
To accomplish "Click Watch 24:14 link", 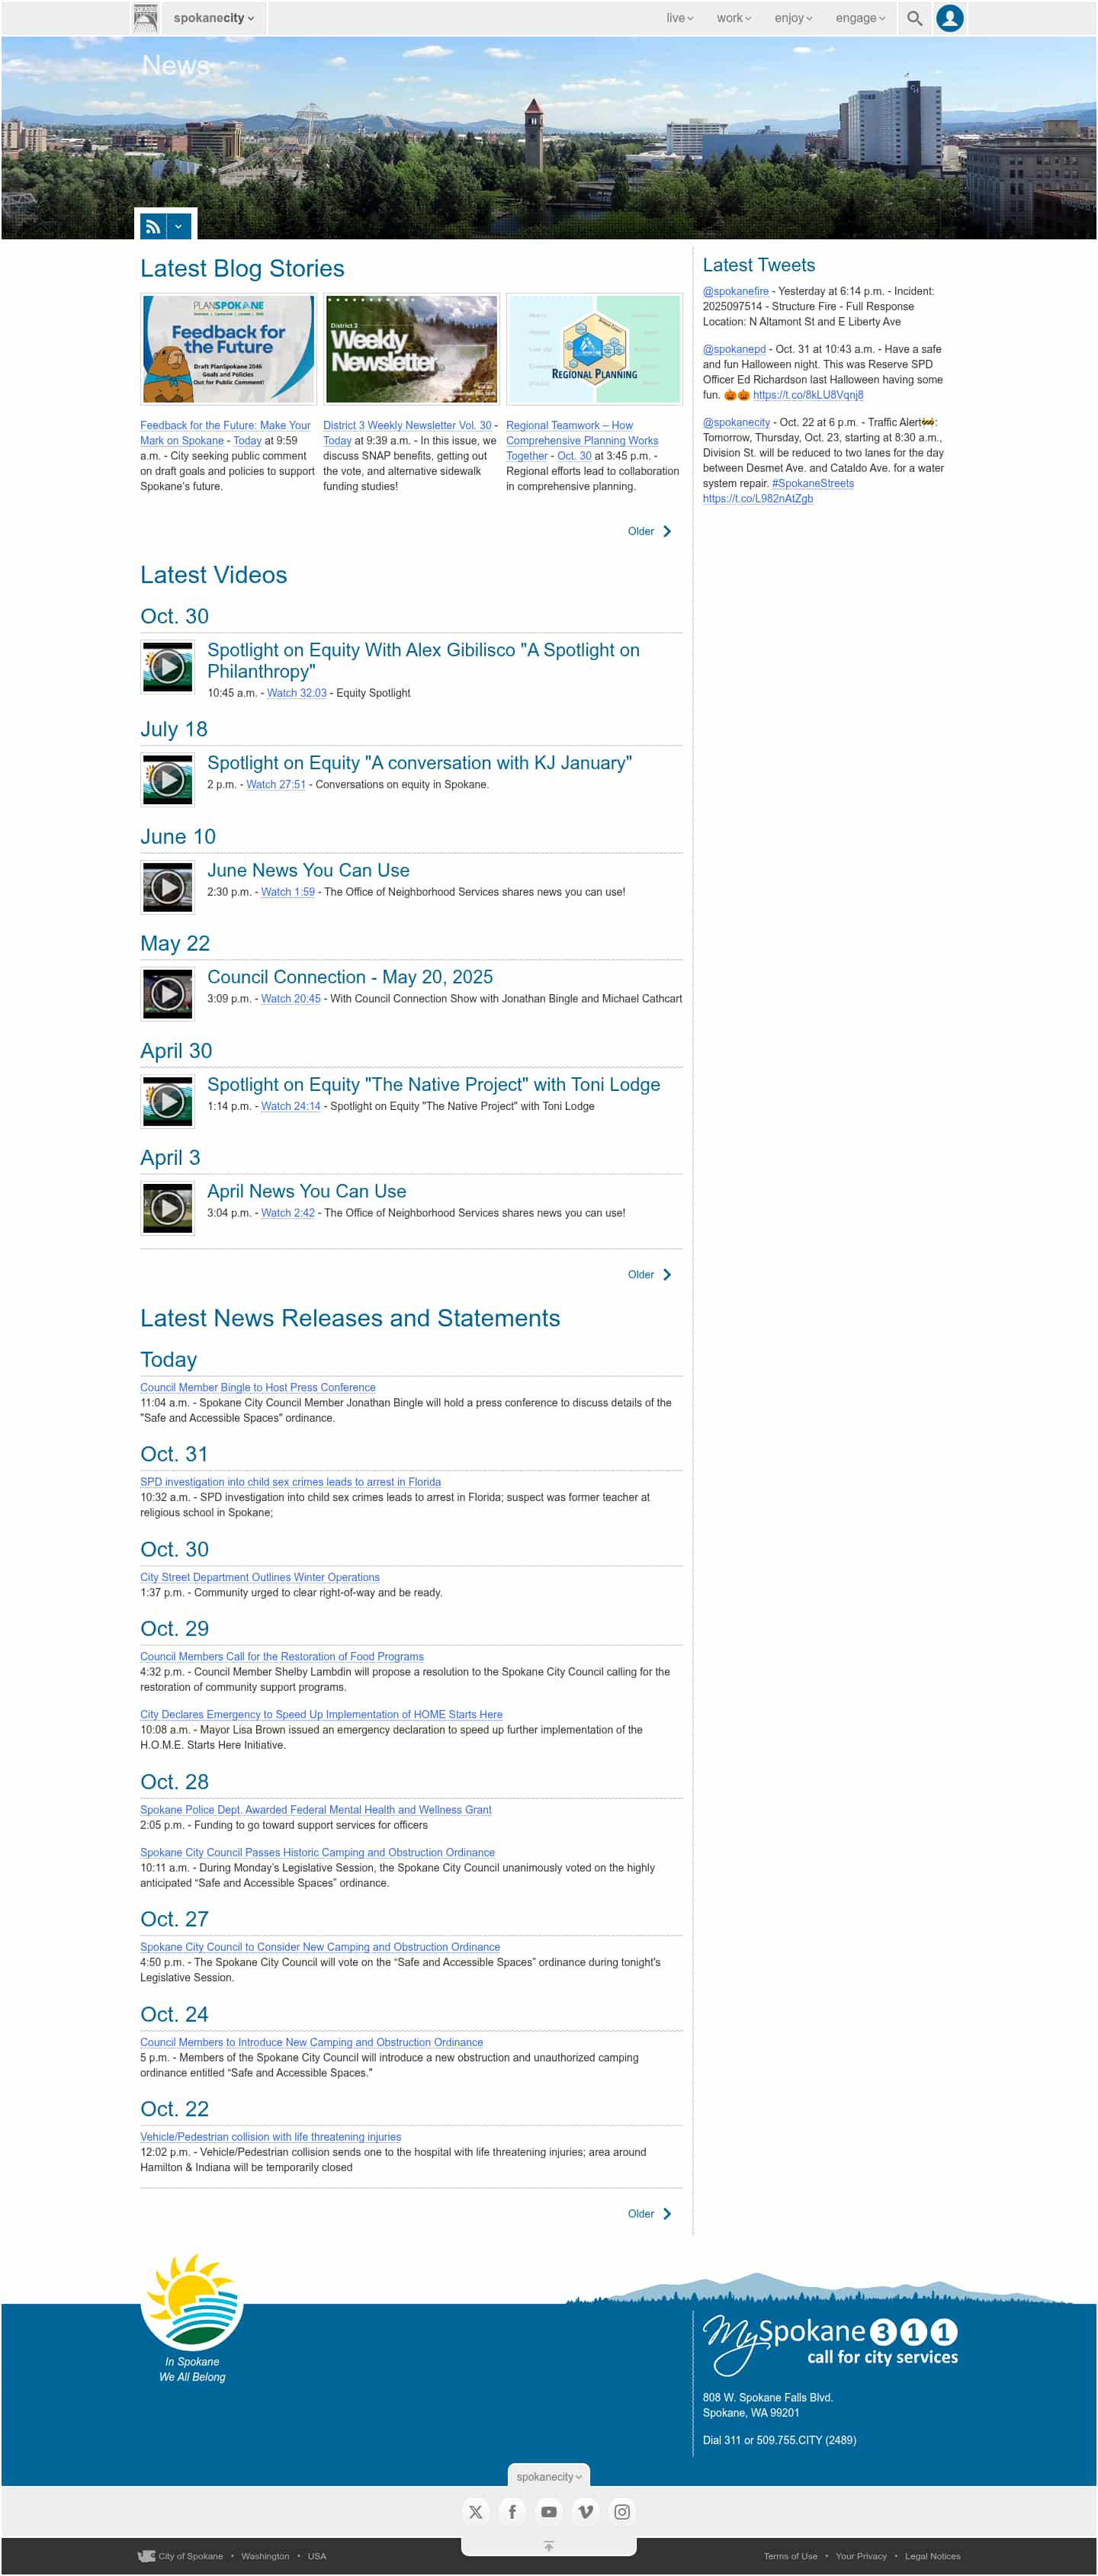I will pyautogui.click(x=291, y=1107).
